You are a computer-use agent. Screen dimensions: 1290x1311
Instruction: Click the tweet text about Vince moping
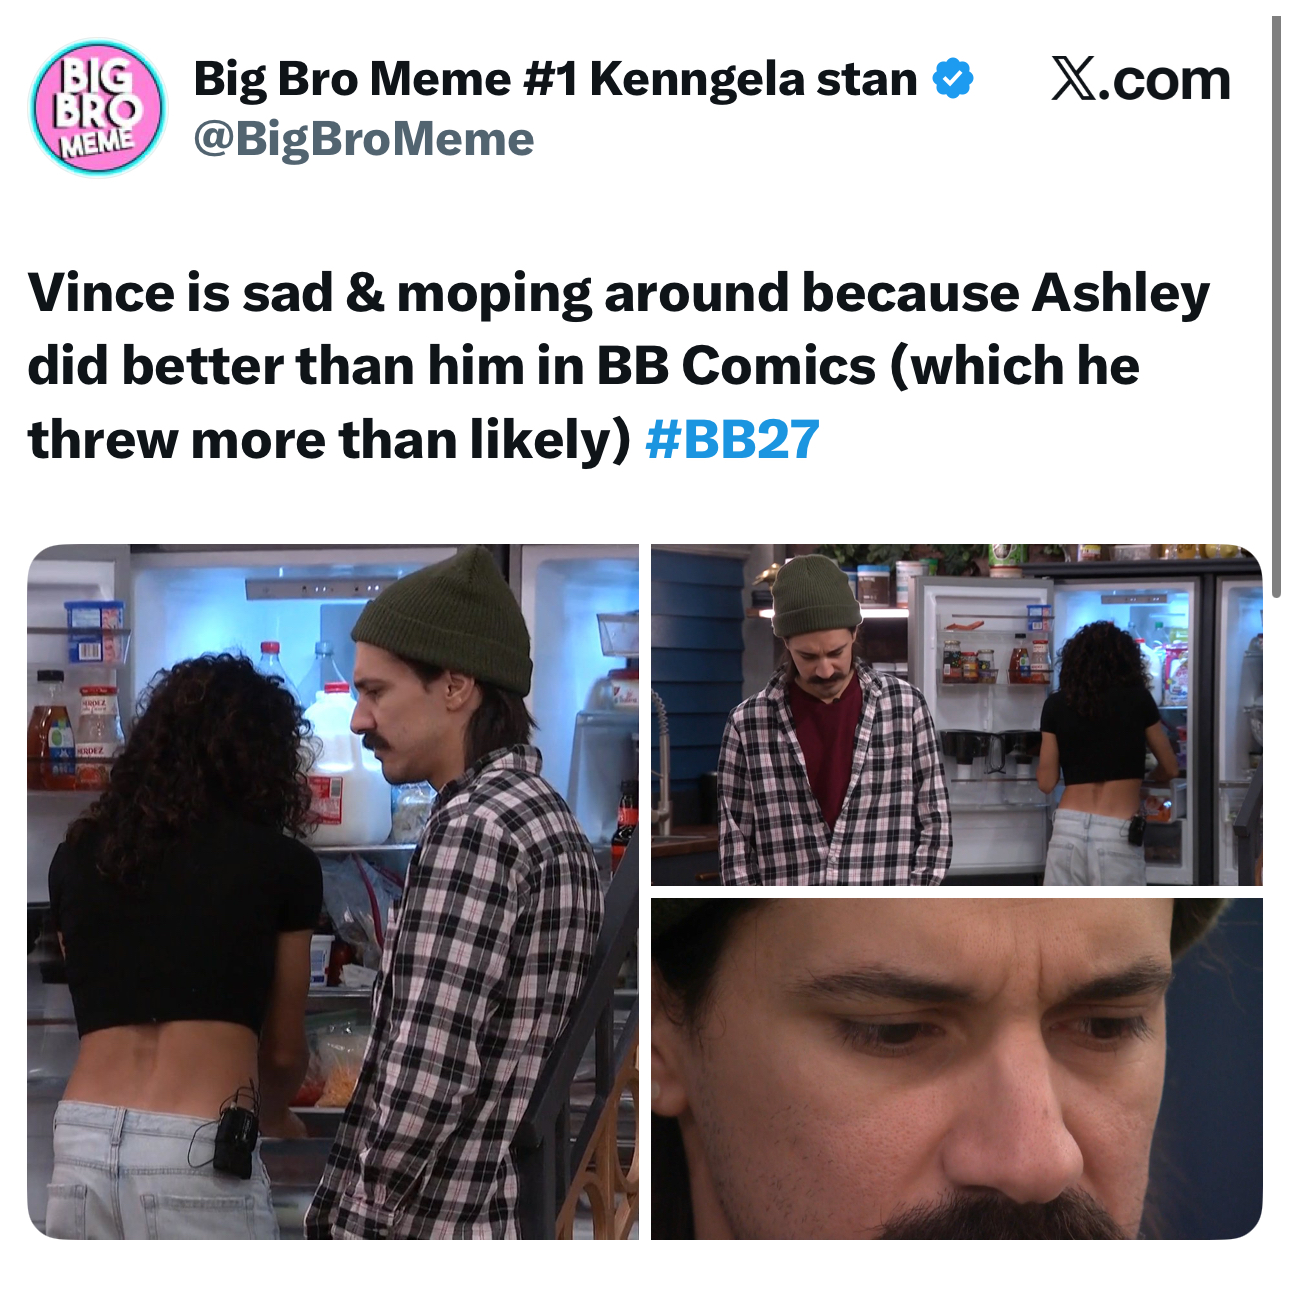click(x=619, y=366)
